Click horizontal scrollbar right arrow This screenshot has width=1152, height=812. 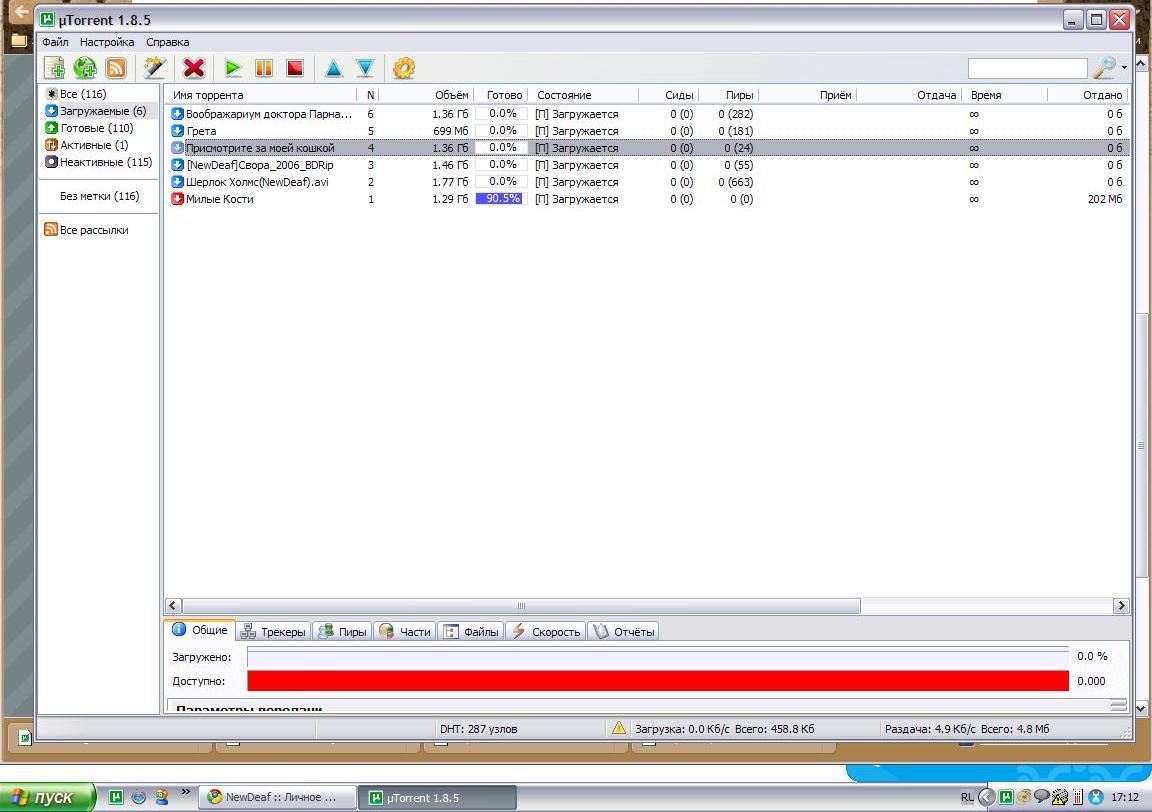[1120, 606]
